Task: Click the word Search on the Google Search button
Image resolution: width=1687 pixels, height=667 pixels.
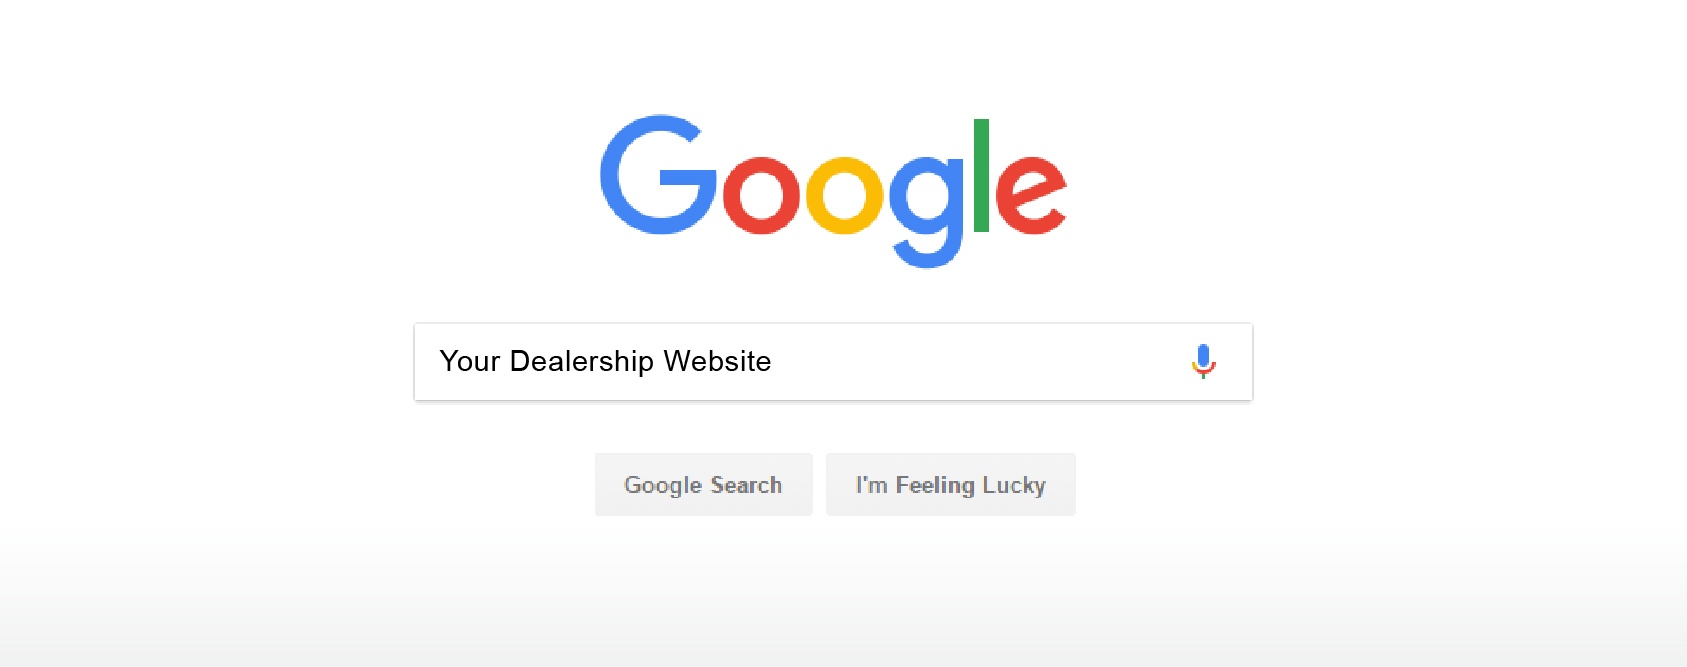Action: (x=746, y=485)
